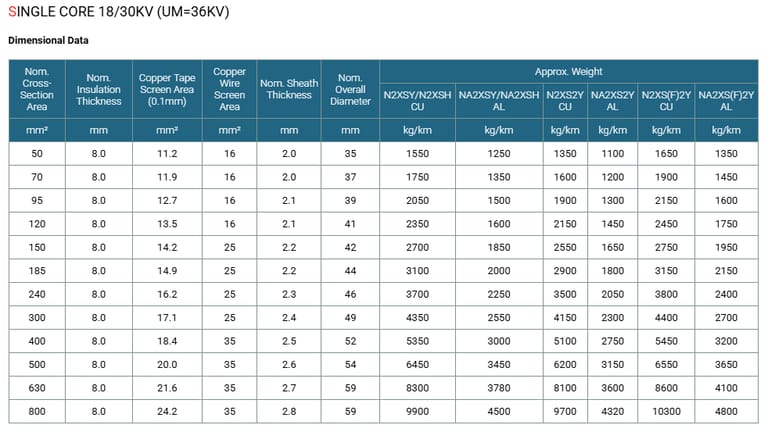
Task: Click the Nom. Cross-Section Area column header
Action: point(37,88)
